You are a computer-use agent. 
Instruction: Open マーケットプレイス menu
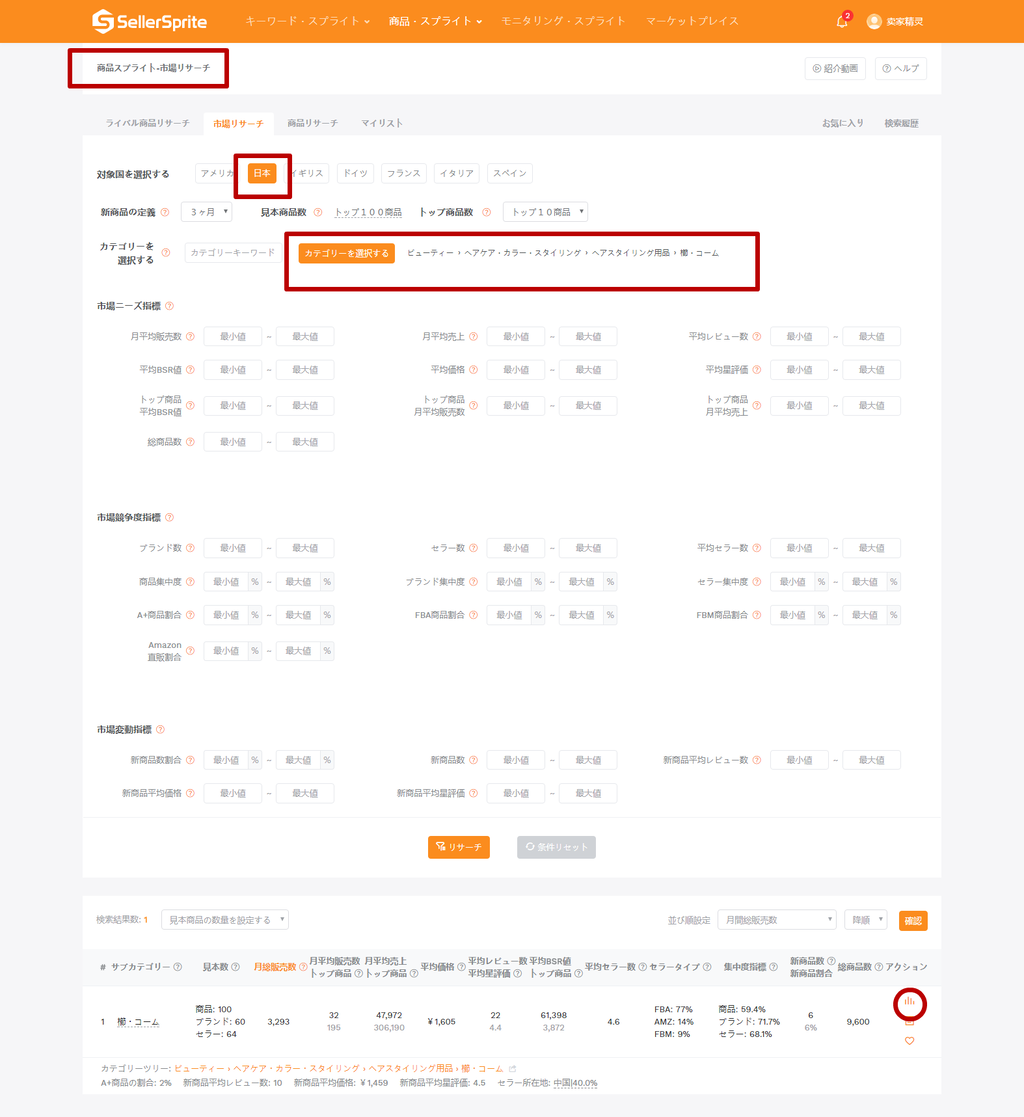coord(692,21)
